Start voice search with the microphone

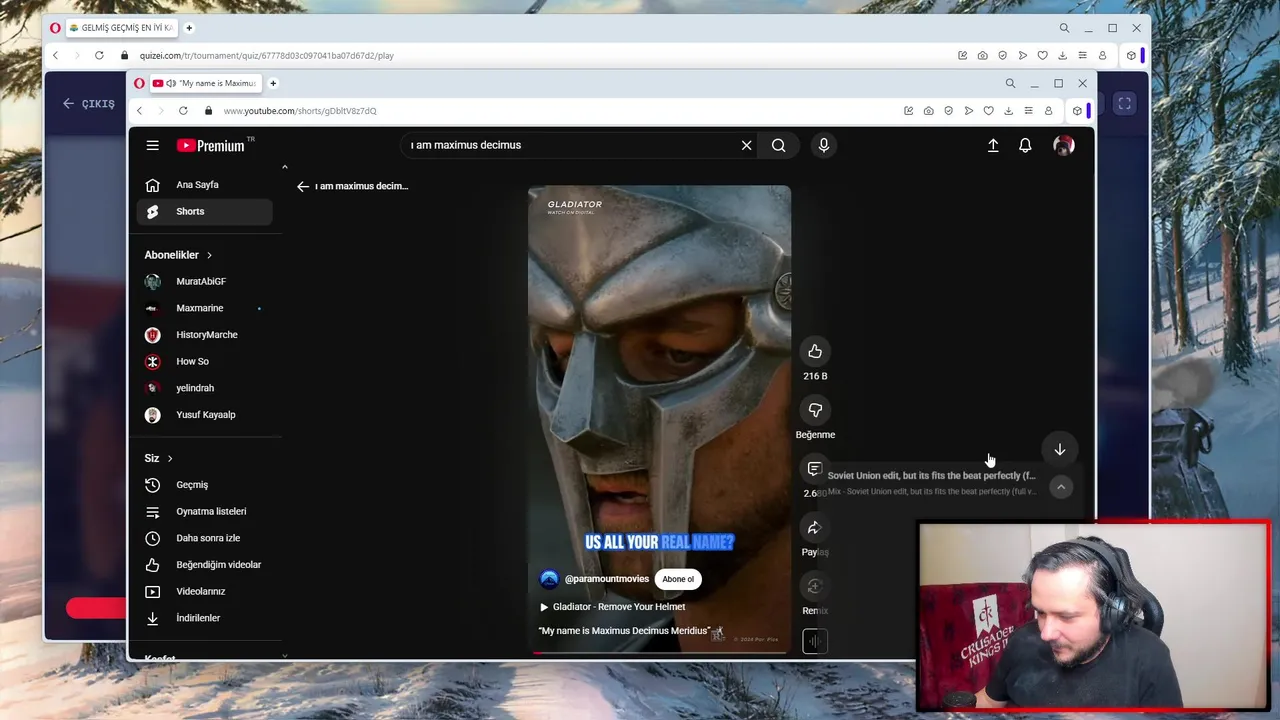click(823, 145)
